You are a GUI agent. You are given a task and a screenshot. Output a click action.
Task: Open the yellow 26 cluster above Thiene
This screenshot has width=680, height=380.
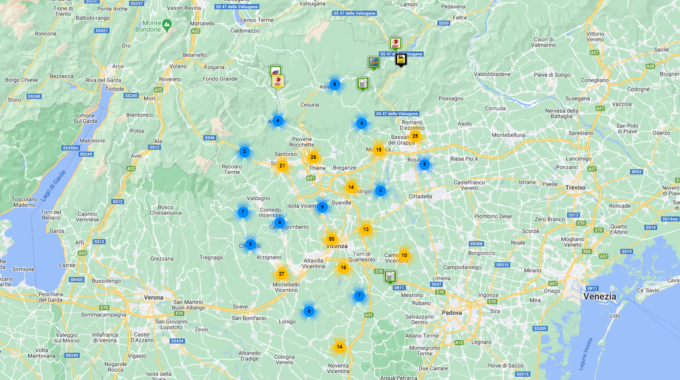[x=313, y=157]
